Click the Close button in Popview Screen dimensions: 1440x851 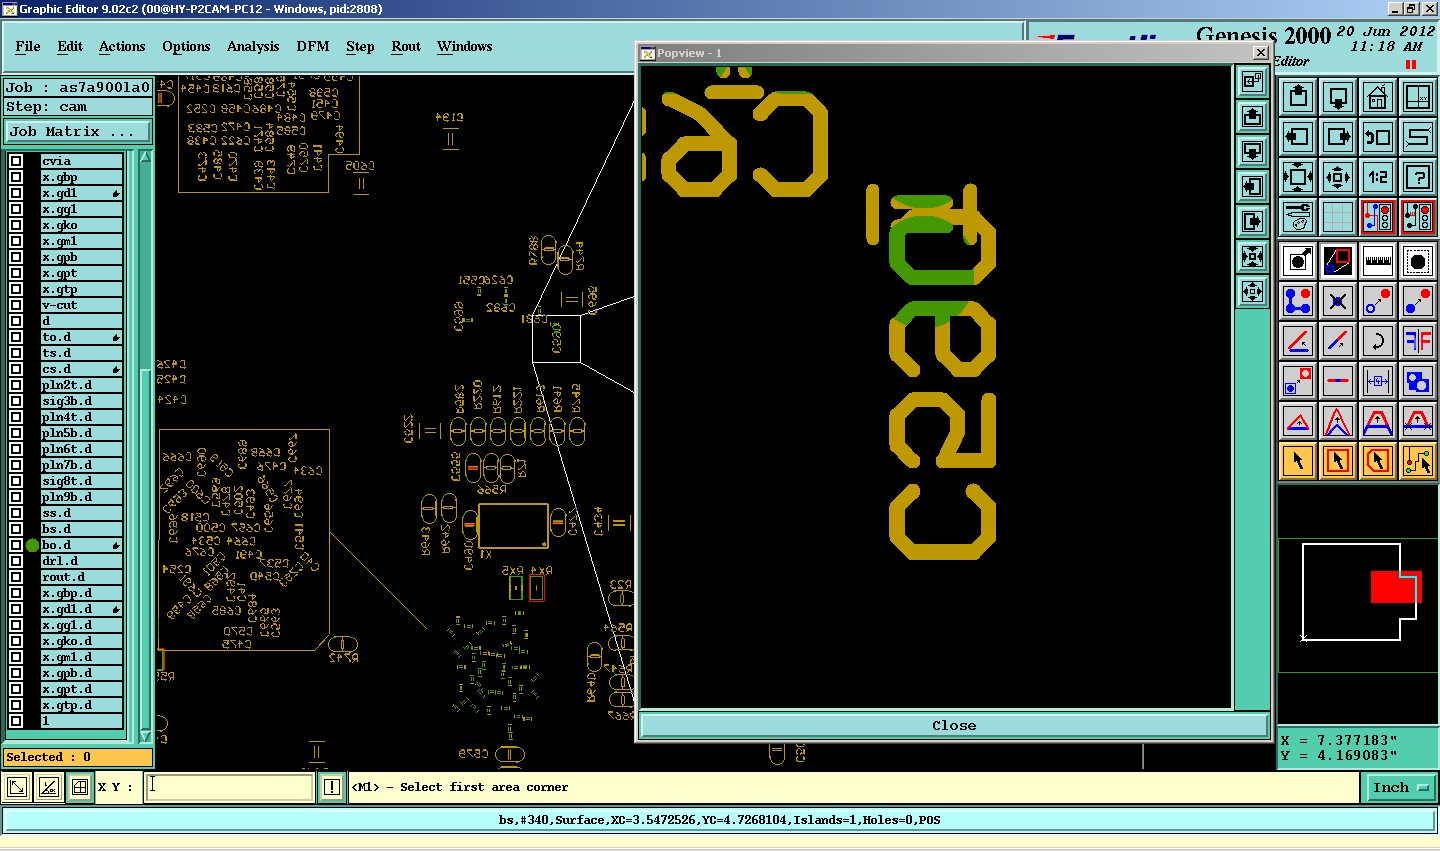(954, 725)
